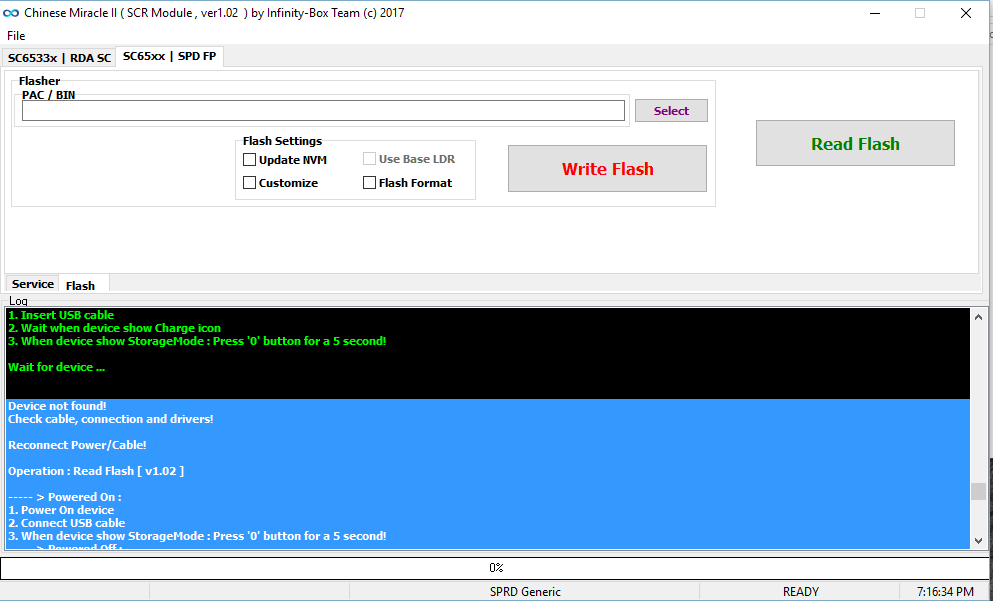Select the SC65xx | SPD FP tab

pyautogui.click(x=170, y=56)
